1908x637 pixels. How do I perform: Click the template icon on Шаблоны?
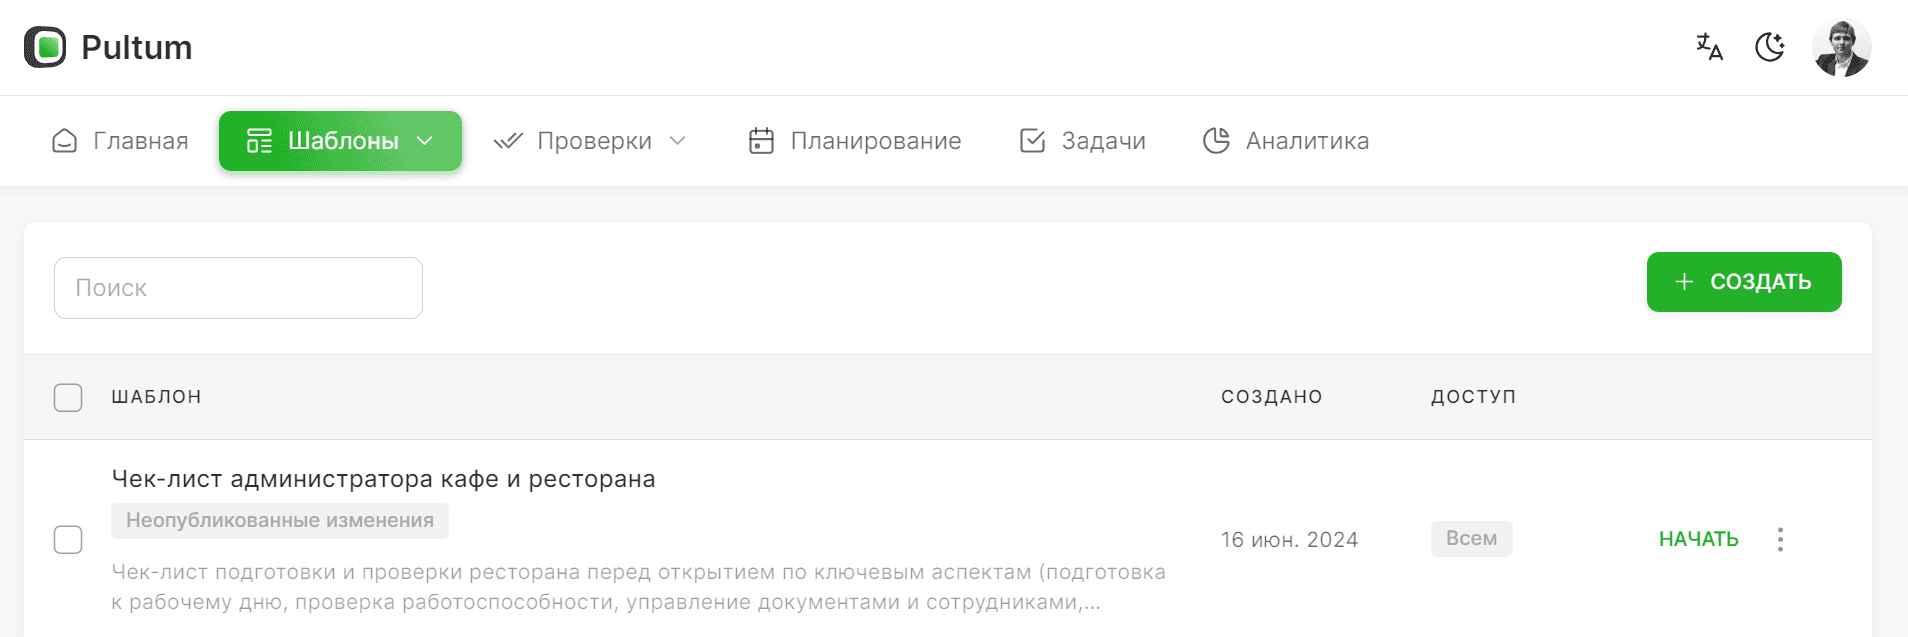pos(259,141)
